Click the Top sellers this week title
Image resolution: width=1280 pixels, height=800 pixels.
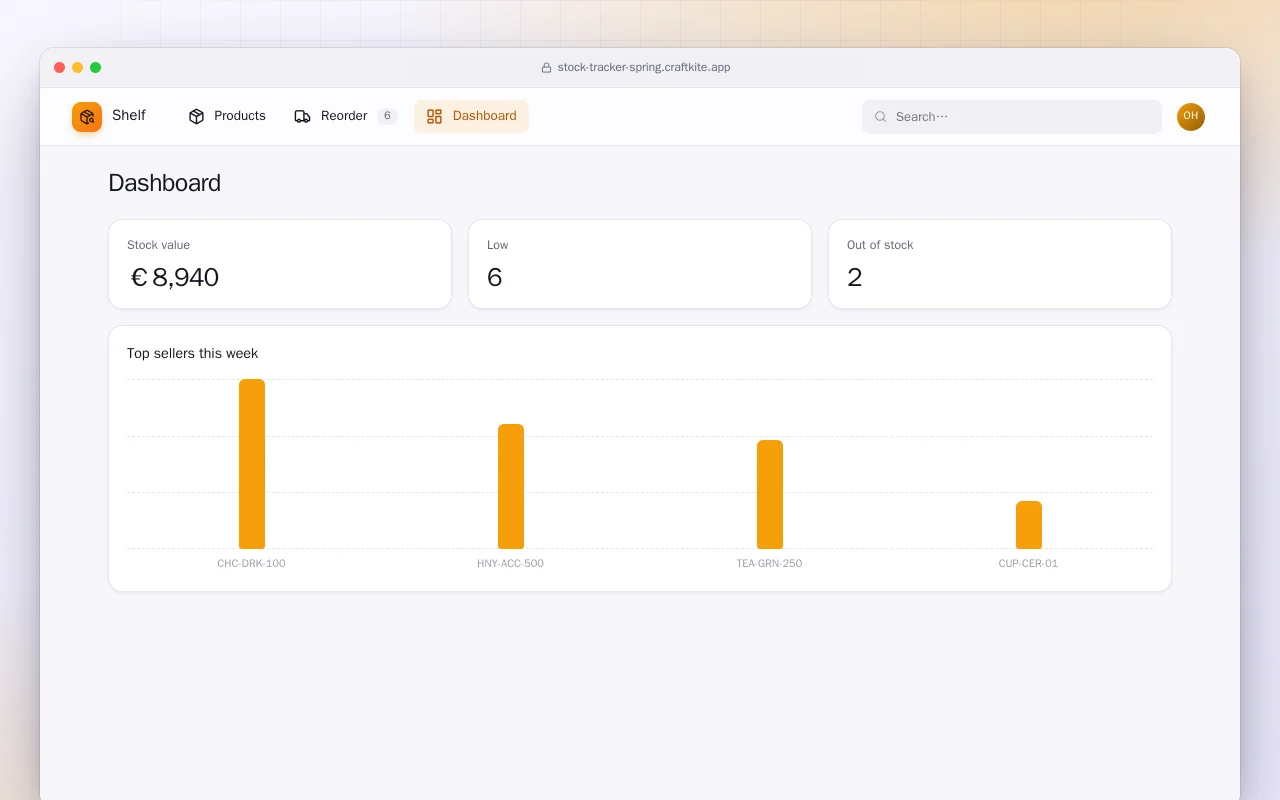point(192,353)
